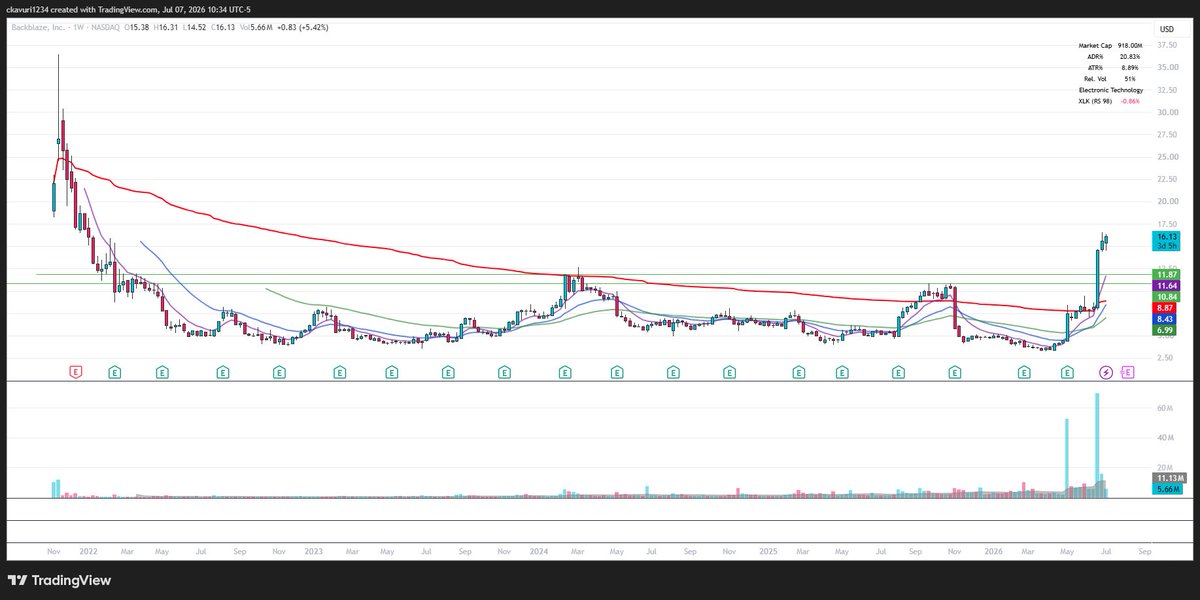Click the H16.31 high value
The width and height of the screenshot is (1200, 600).
point(165,27)
